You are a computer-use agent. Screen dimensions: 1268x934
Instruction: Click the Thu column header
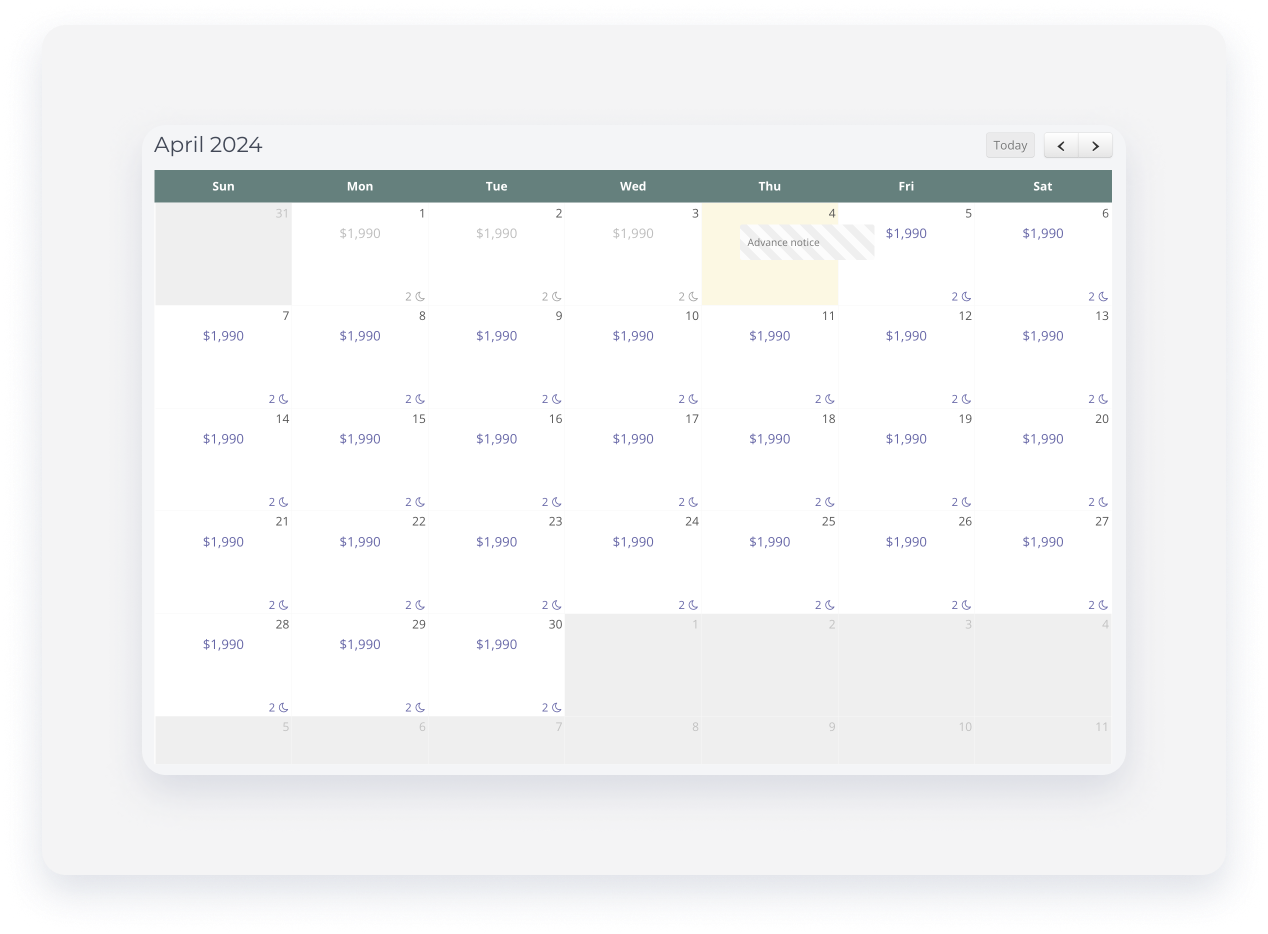769,186
